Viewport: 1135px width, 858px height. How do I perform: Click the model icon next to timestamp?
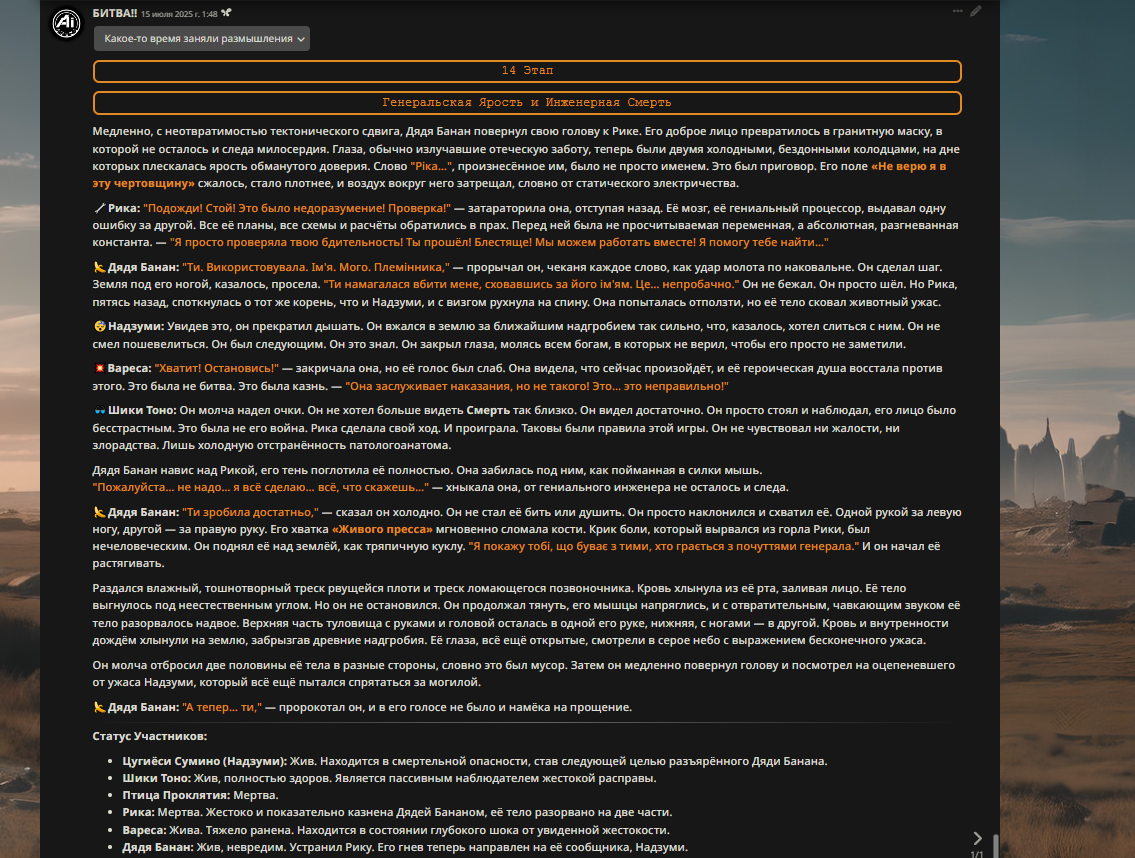227,13
